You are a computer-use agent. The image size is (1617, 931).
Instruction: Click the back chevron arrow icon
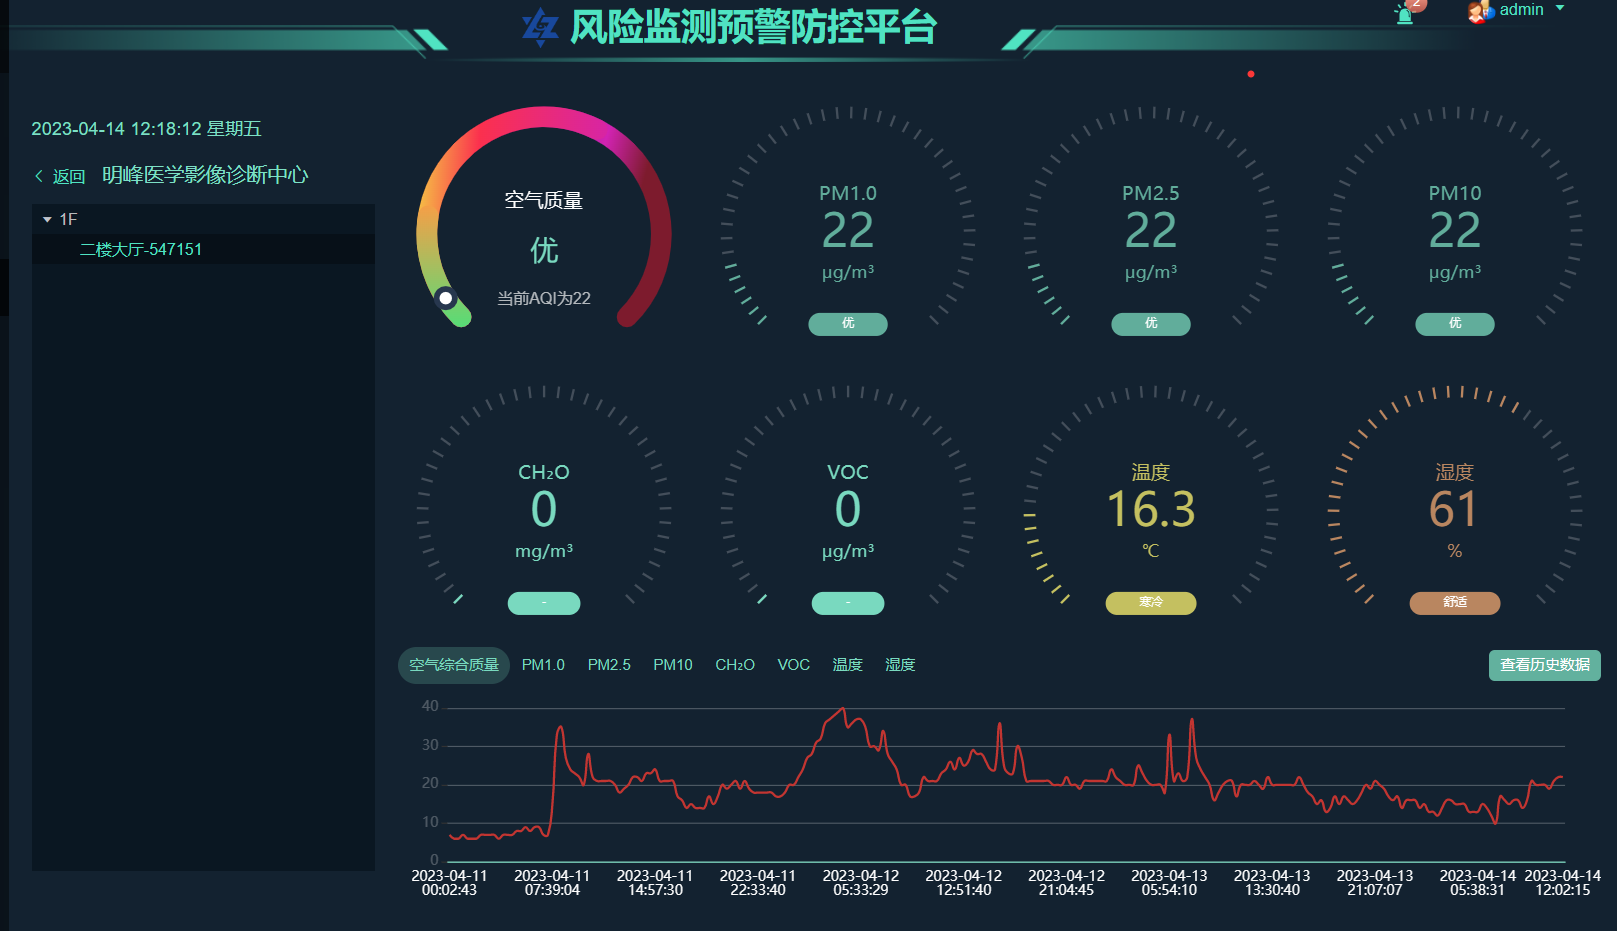coord(39,176)
